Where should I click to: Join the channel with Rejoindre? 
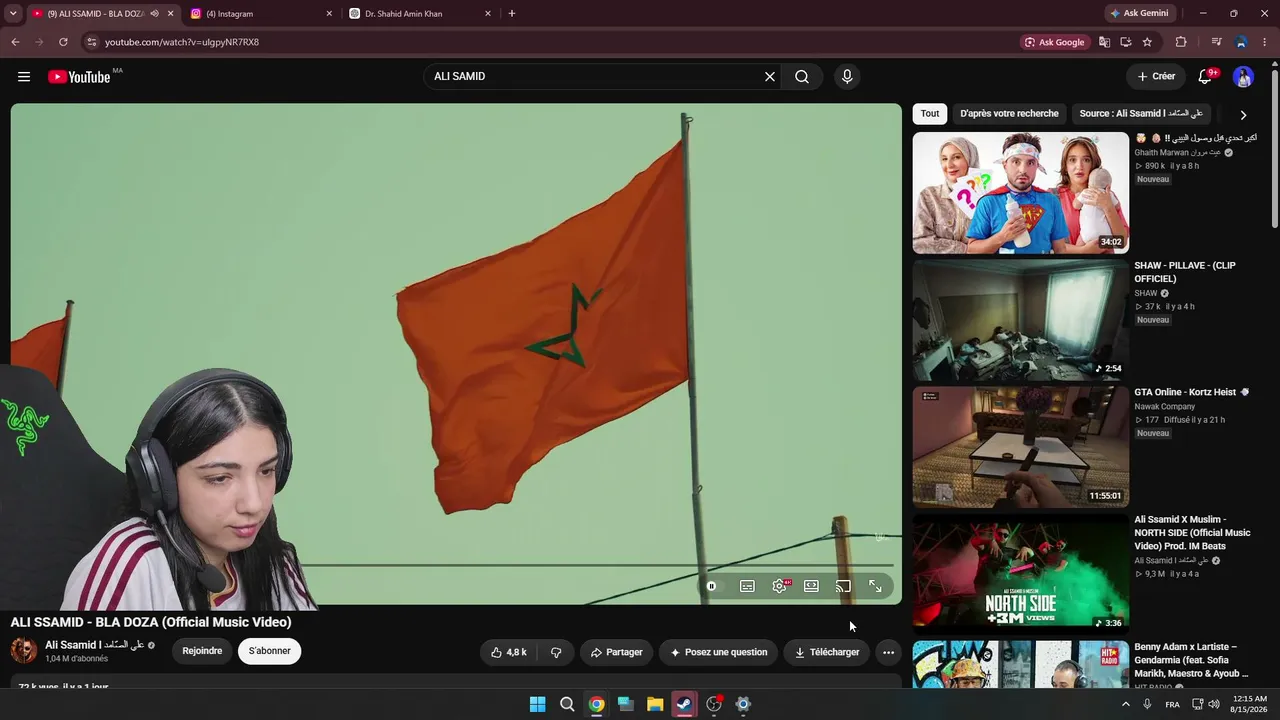202,651
